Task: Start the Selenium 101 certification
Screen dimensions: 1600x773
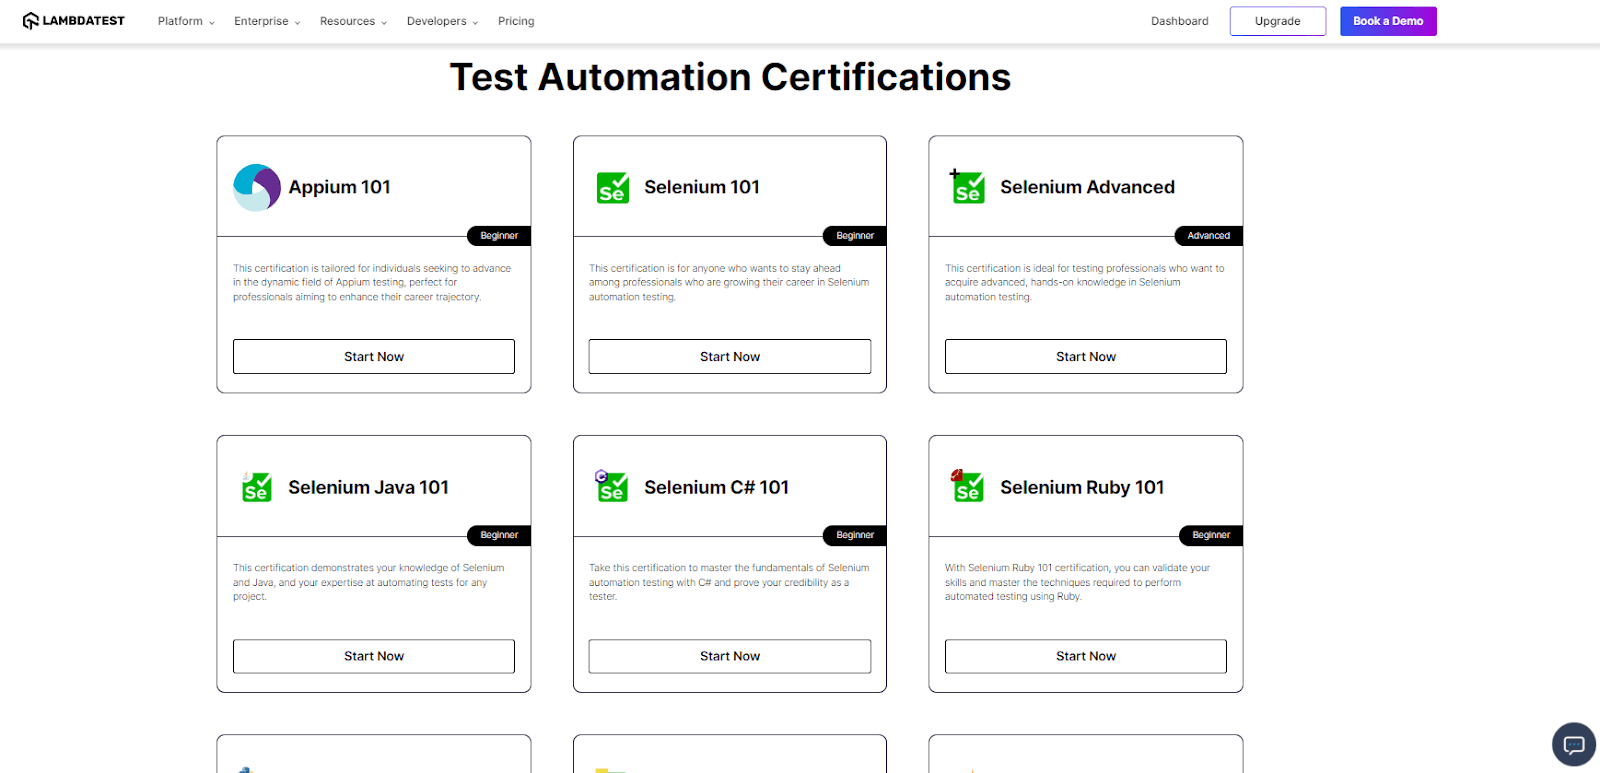Action: point(730,357)
